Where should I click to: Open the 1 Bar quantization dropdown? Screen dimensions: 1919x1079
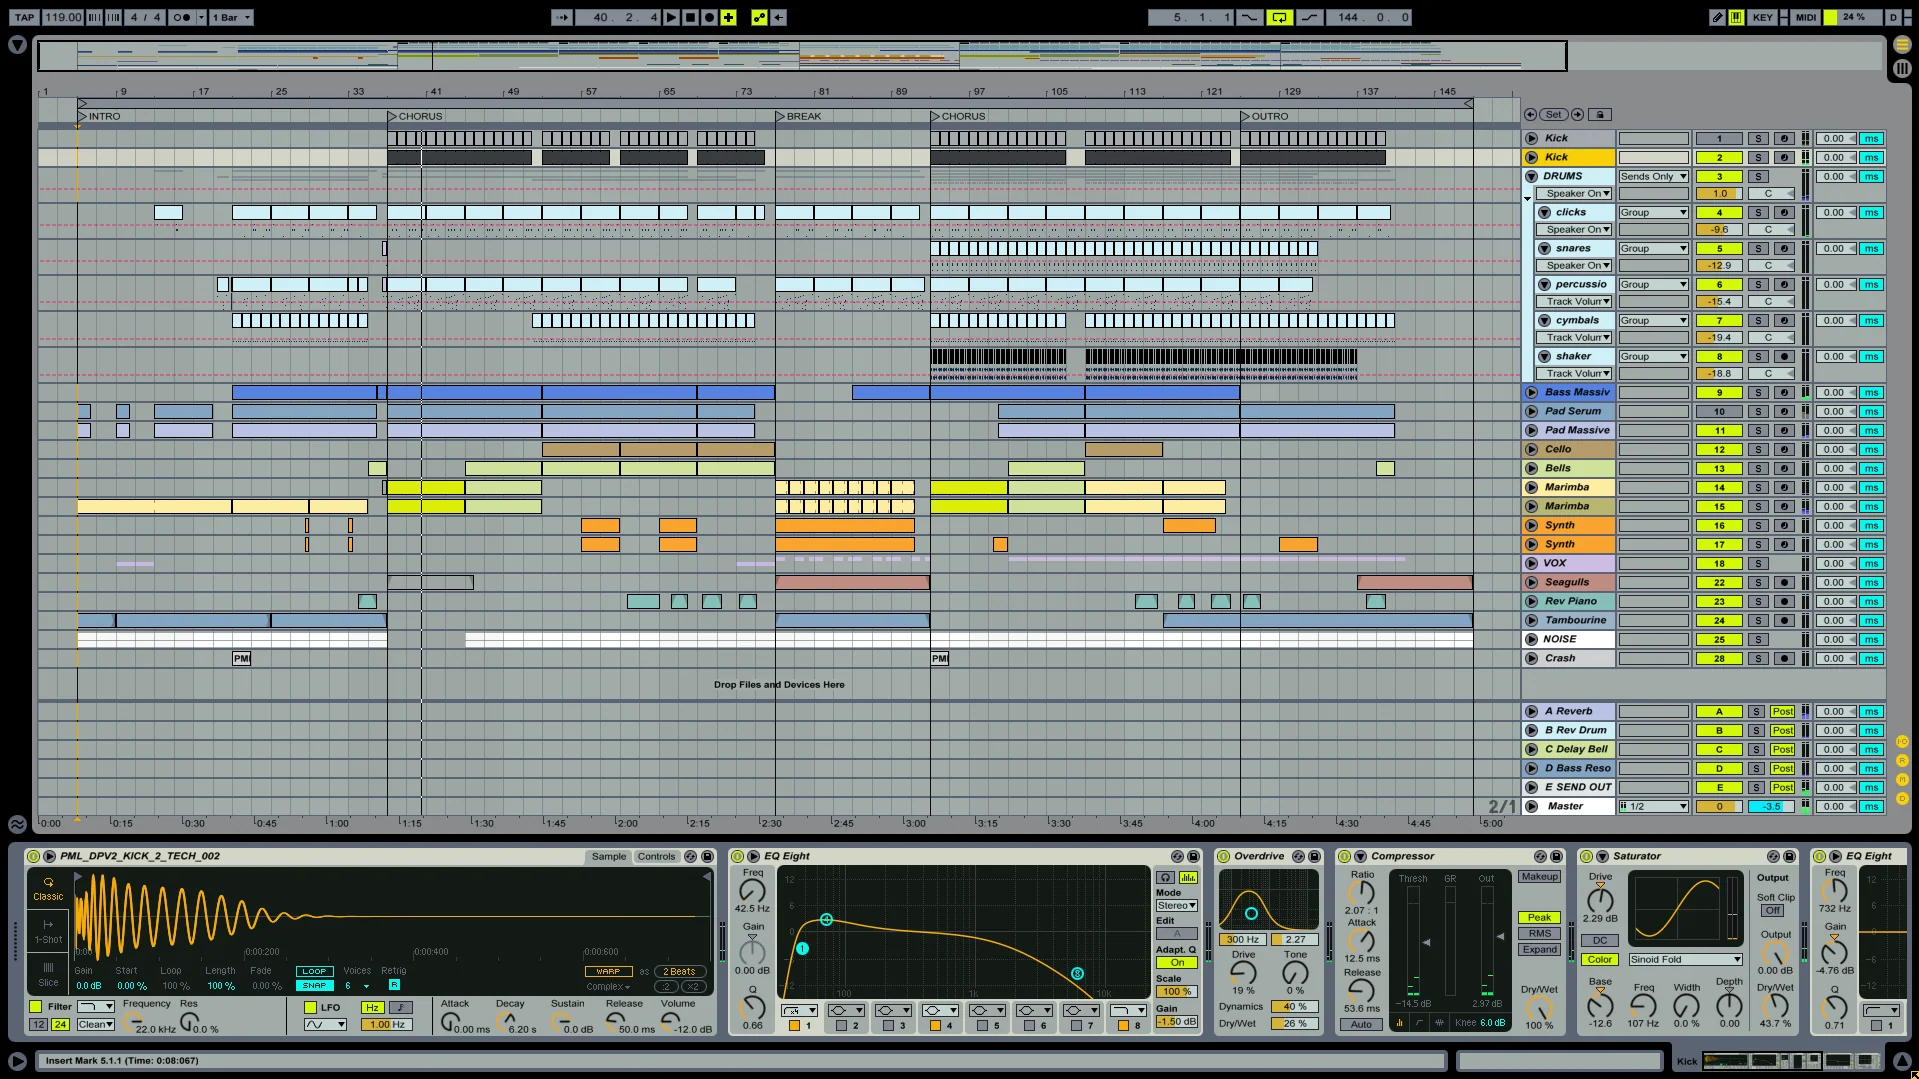point(231,17)
